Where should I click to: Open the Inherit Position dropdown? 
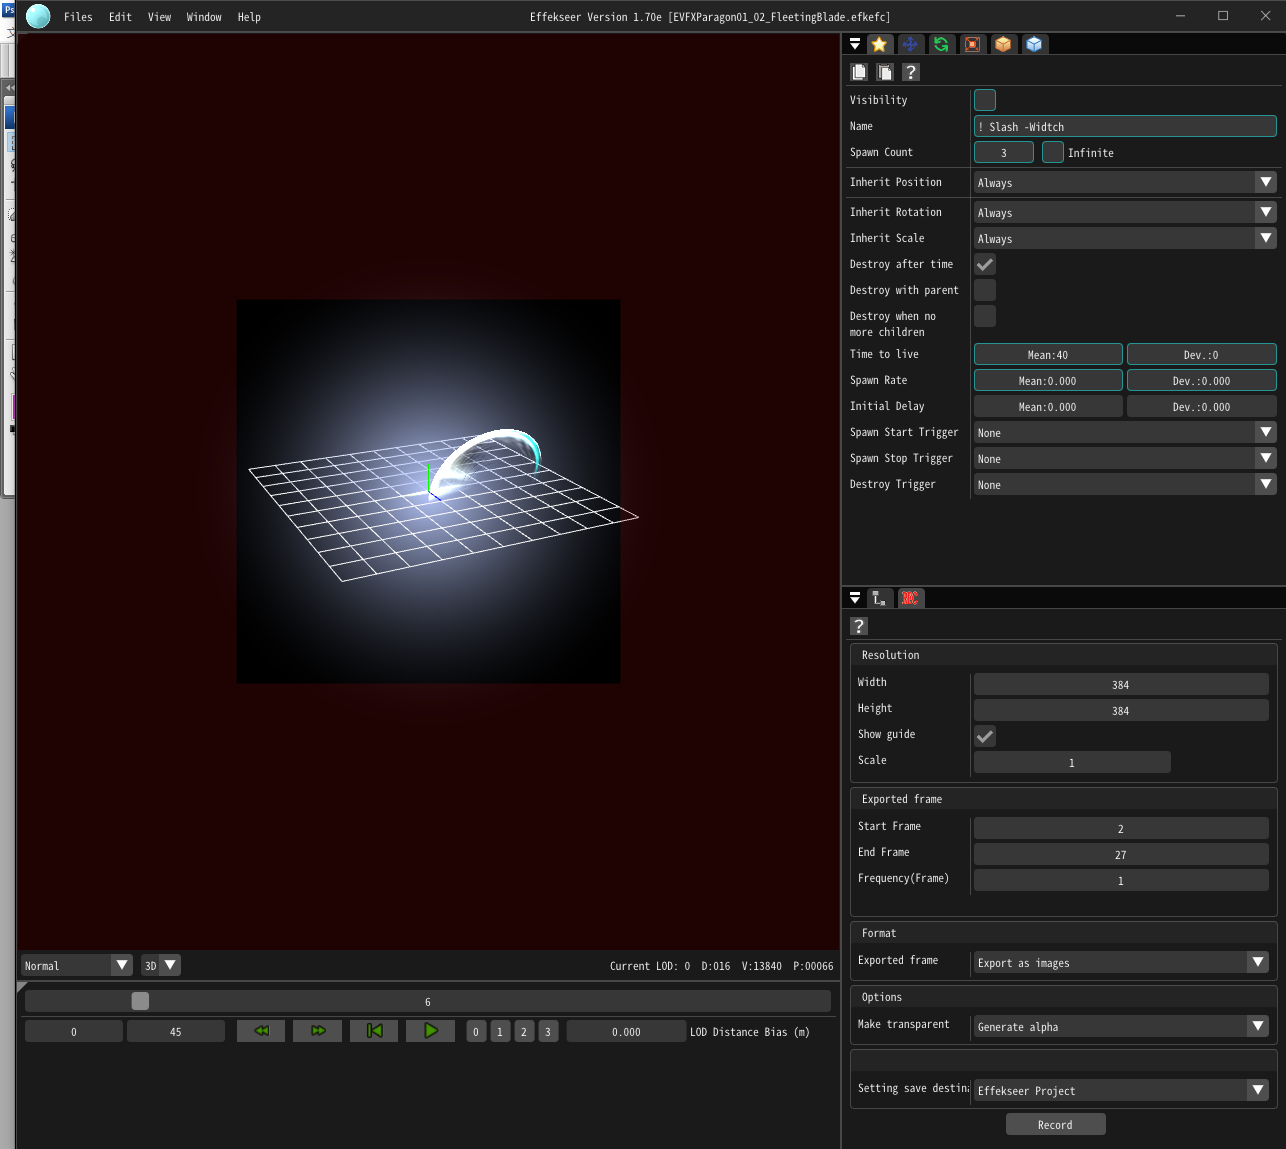point(1125,182)
